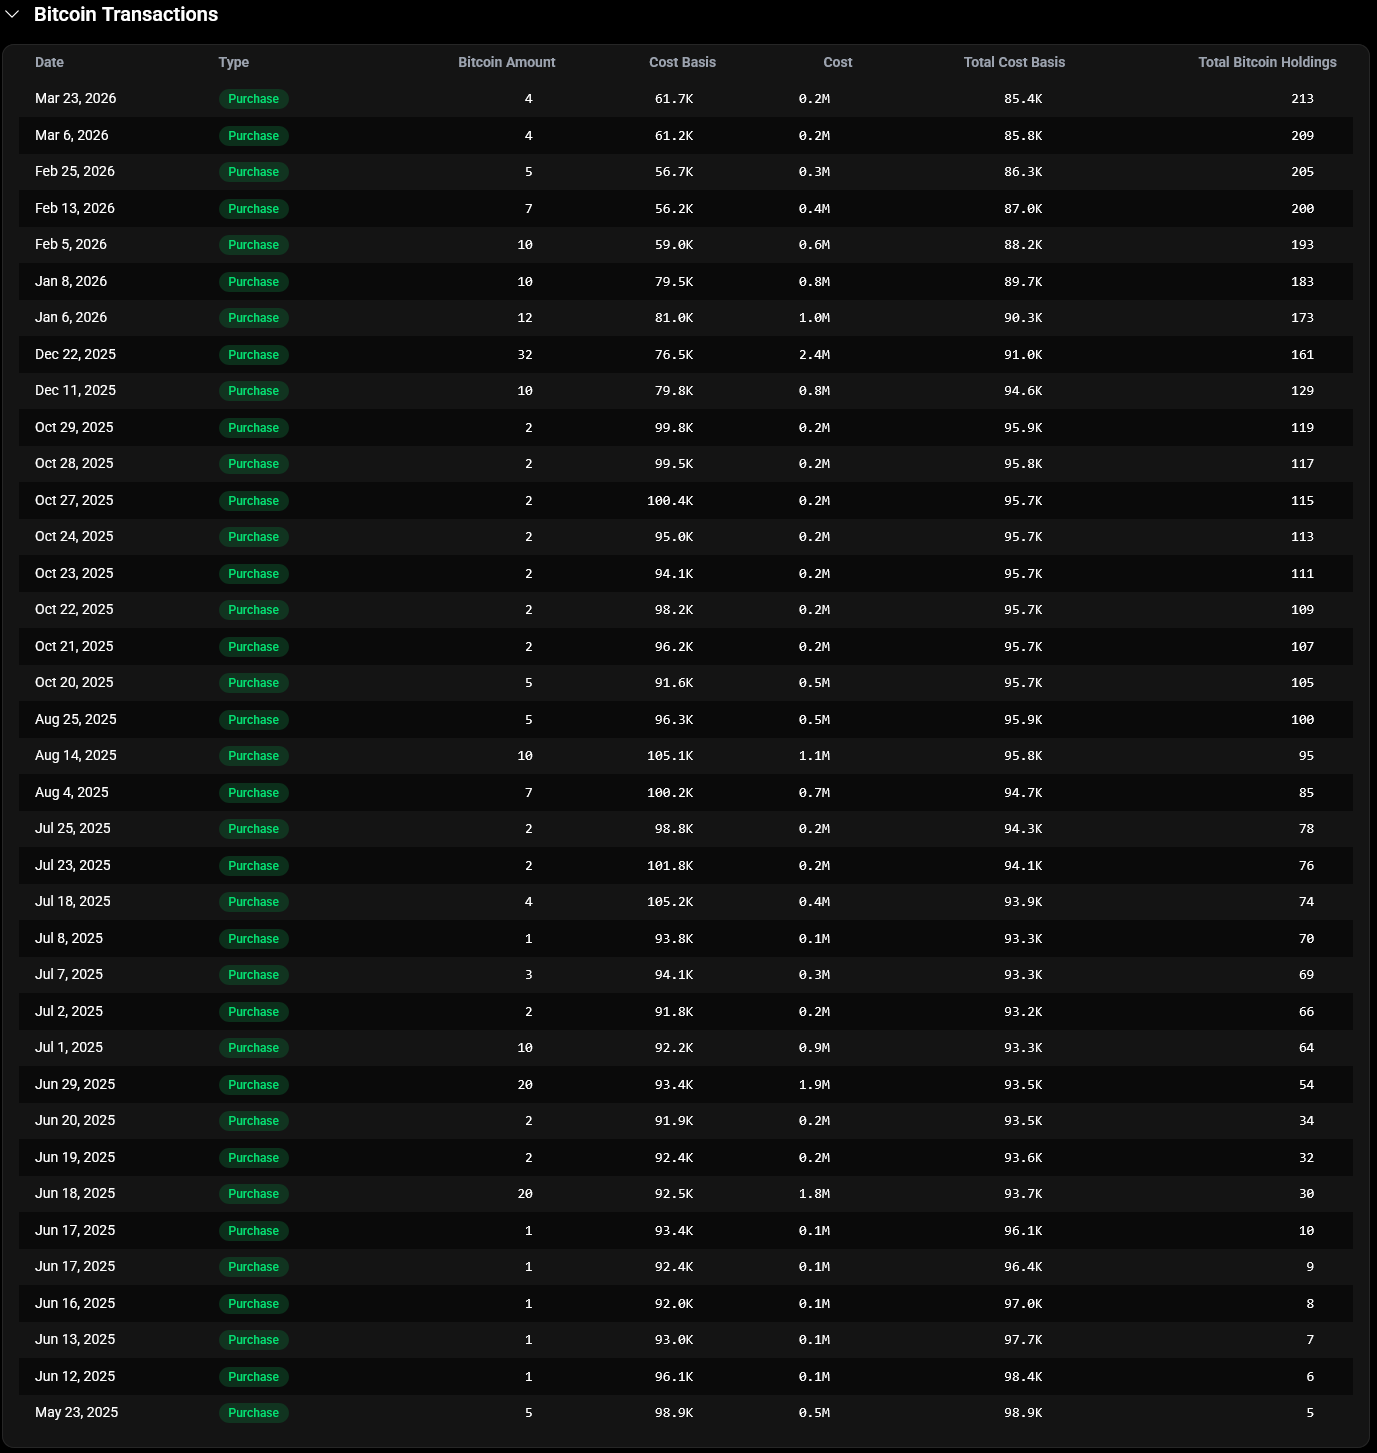Select the Jun 18, 2025 transaction date cell
Screen dimensions: 1377x1453
coord(75,1194)
